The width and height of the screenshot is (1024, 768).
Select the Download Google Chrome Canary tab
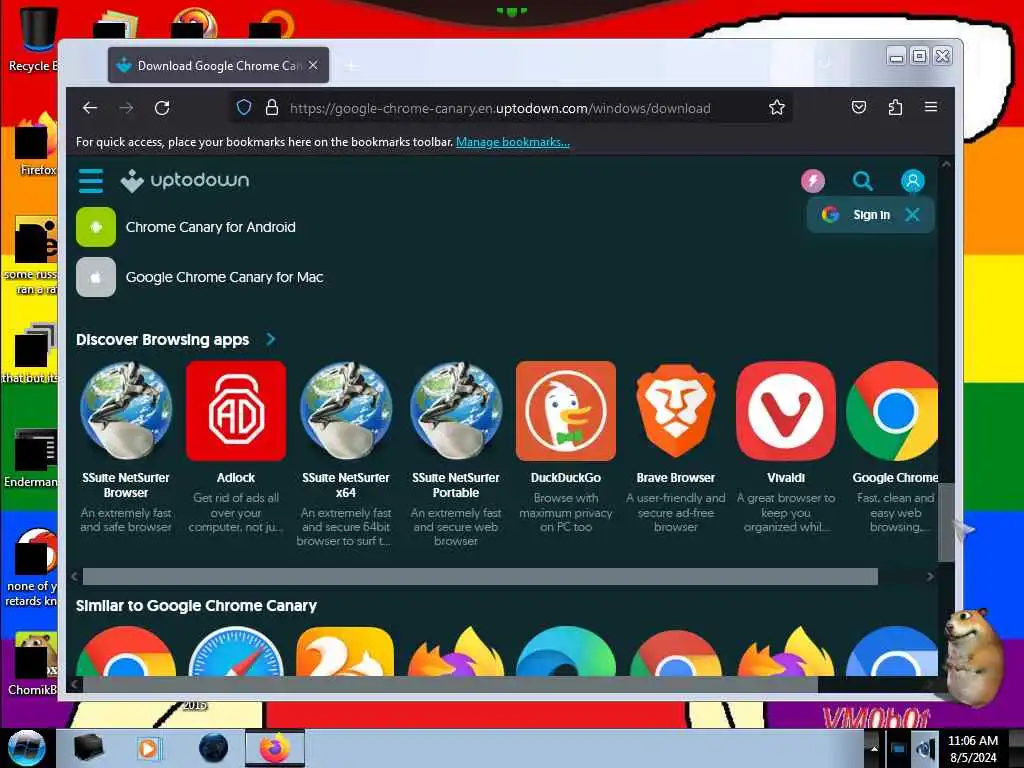[218, 65]
